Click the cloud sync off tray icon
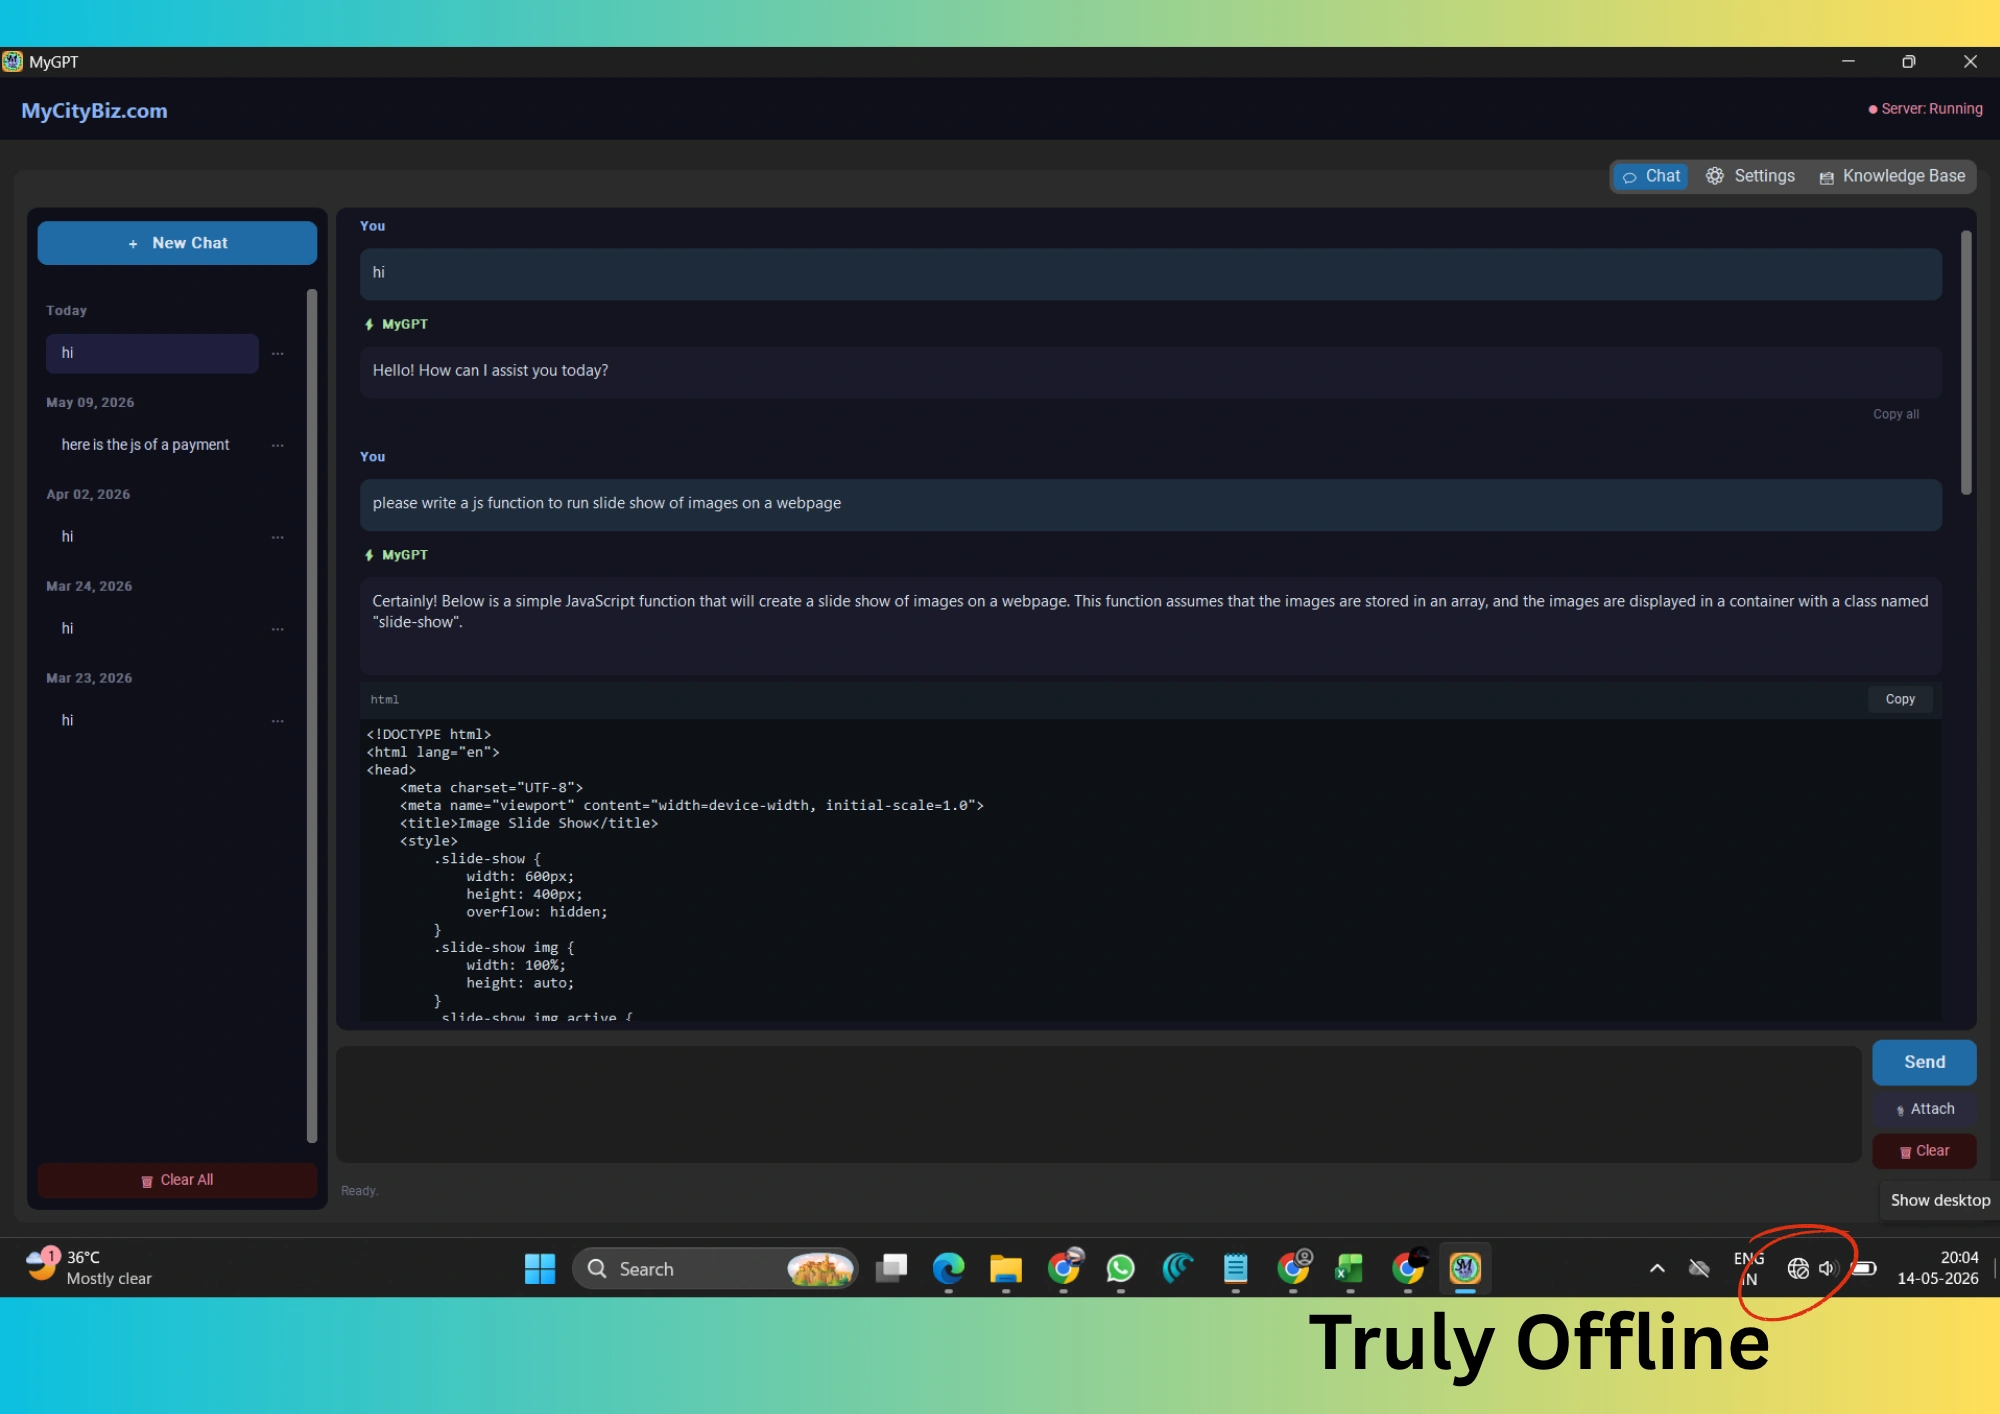The width and height of the screenshot is (2000, 1414). 1699,1269
